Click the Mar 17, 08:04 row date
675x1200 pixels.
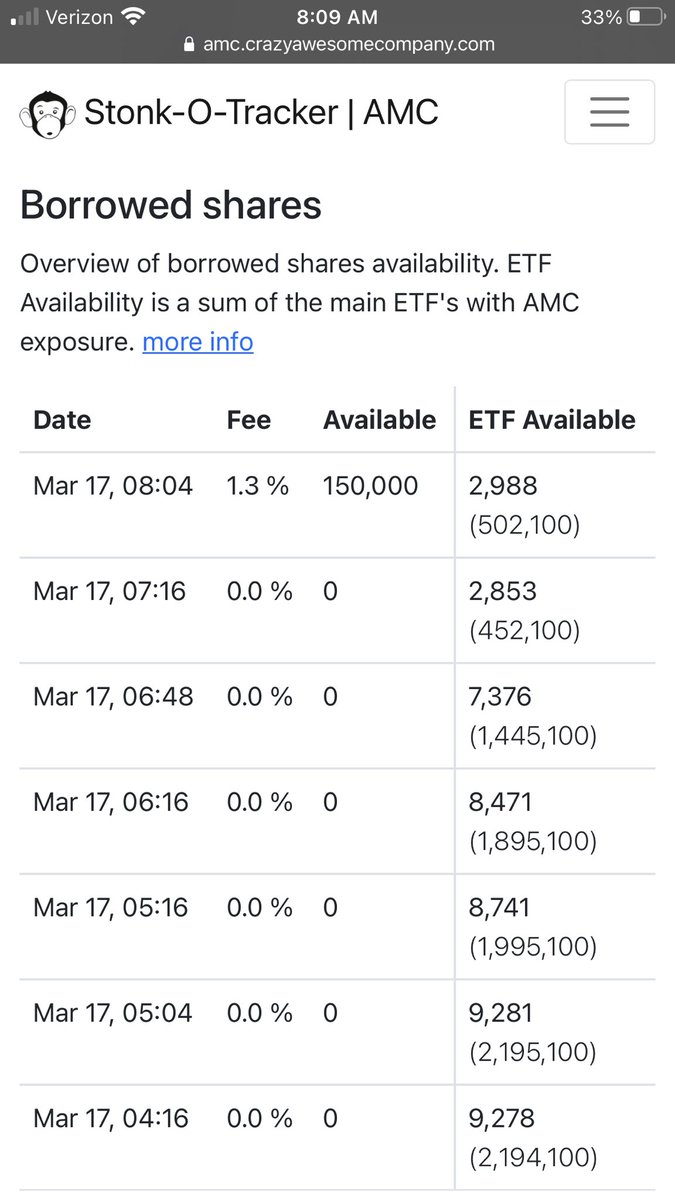tap(113, 486)
